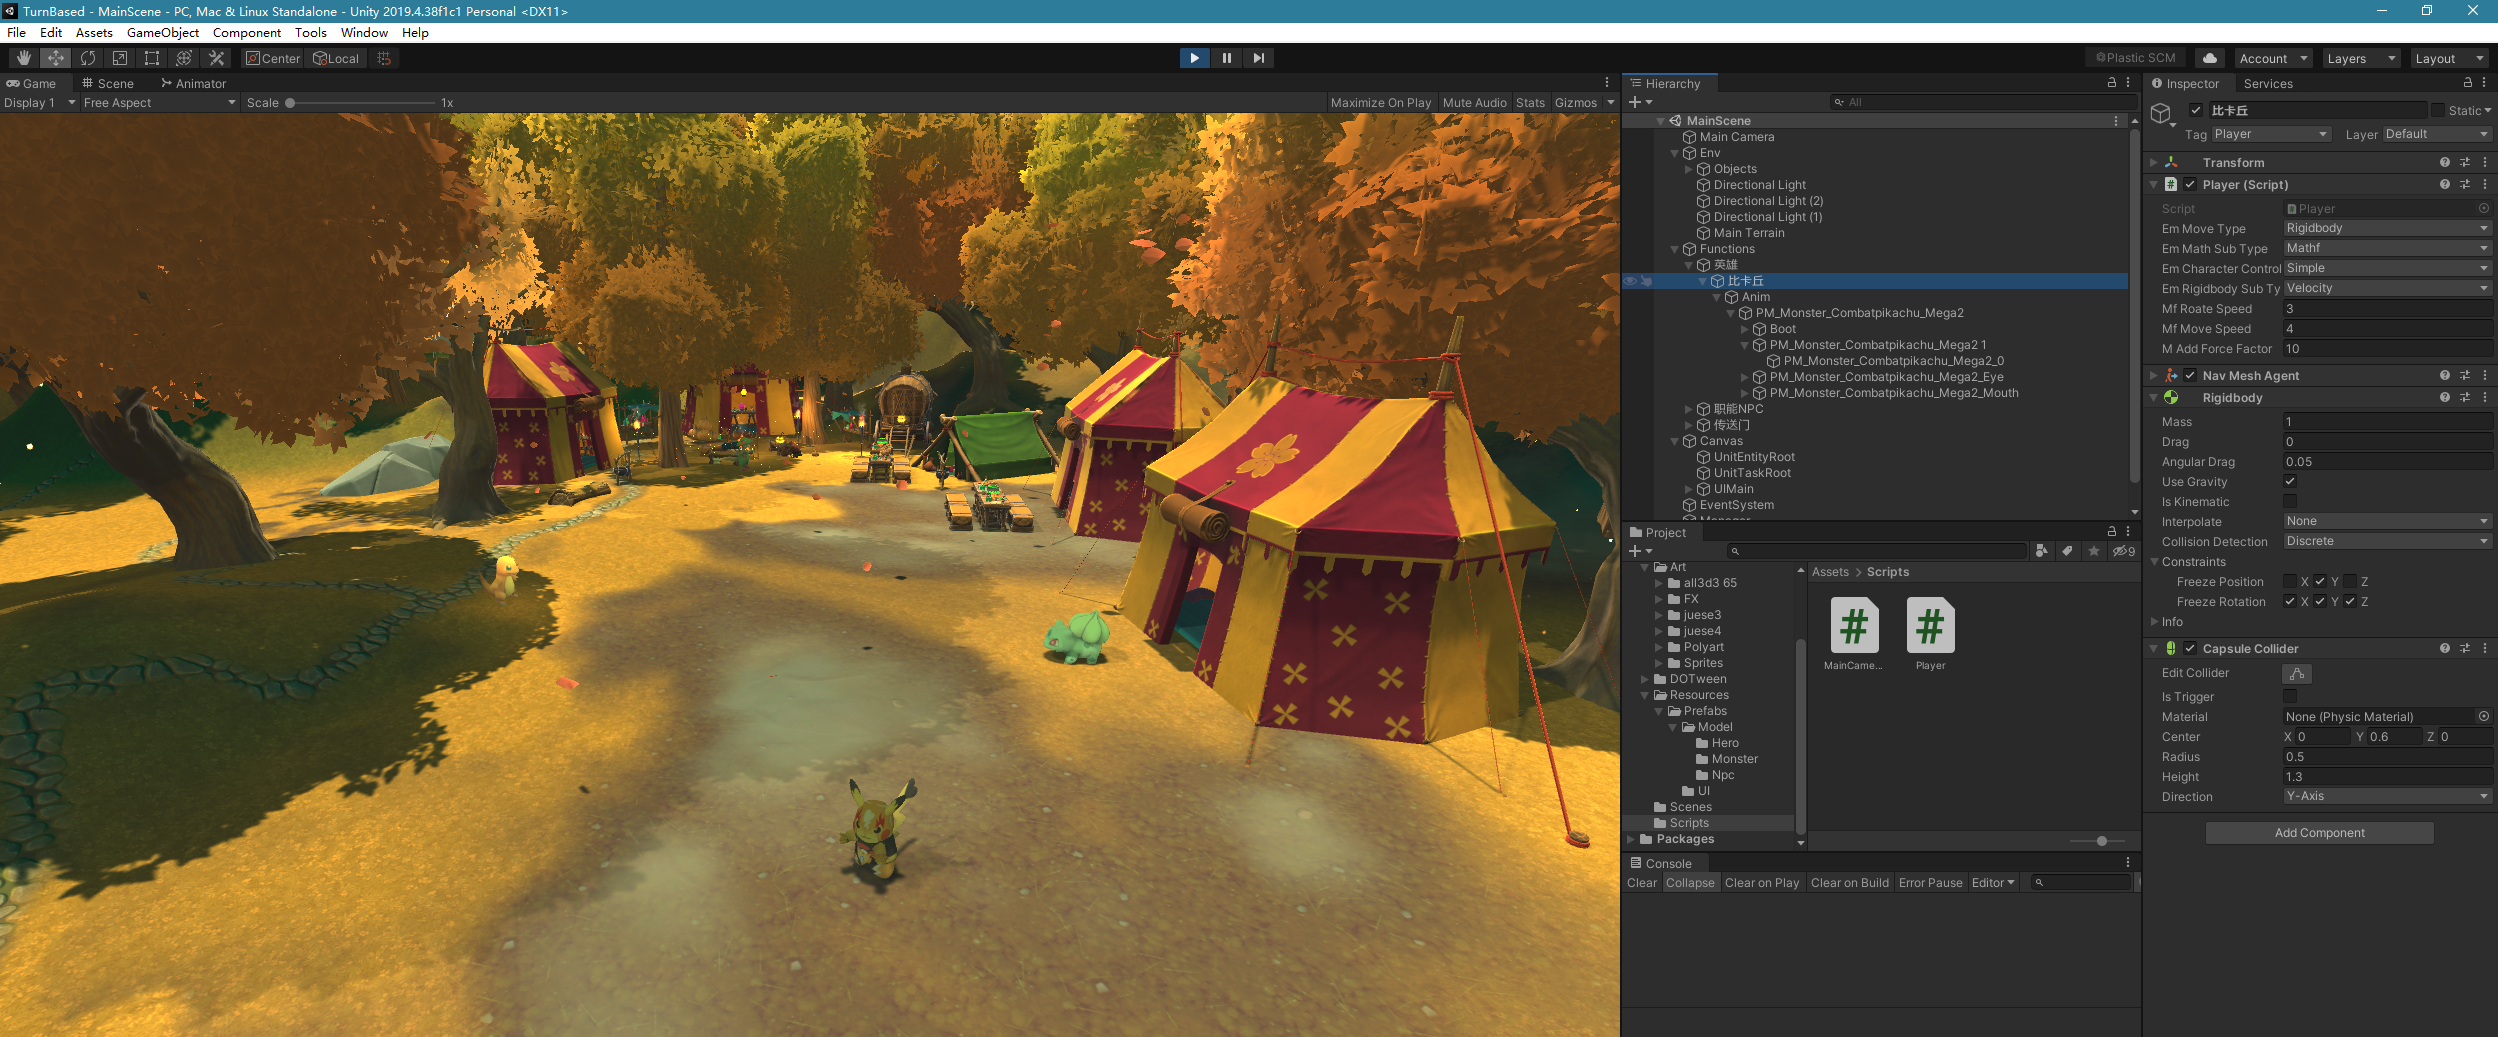2498x1037 pixels.
Task: Open the GameObject menu
Action: pyautogui.click(x=163, y=32)
